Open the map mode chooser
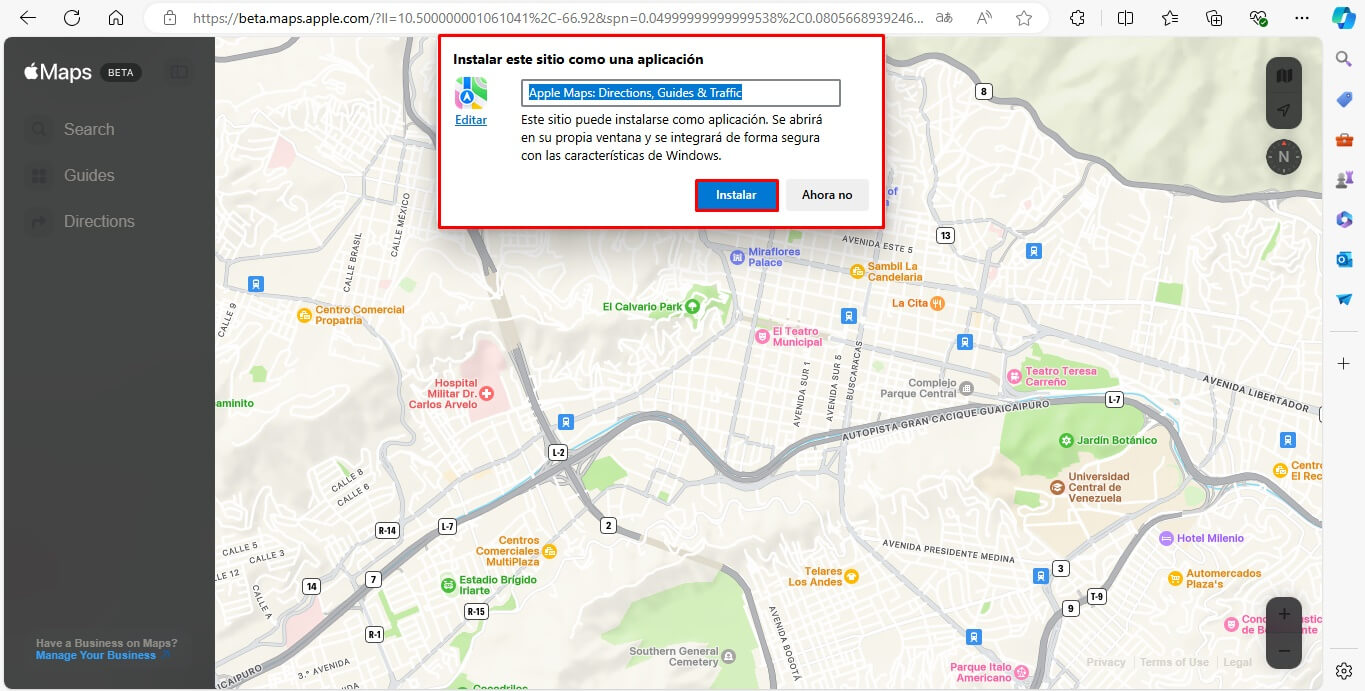1365x691 pixels. [x=1284, y=75]
